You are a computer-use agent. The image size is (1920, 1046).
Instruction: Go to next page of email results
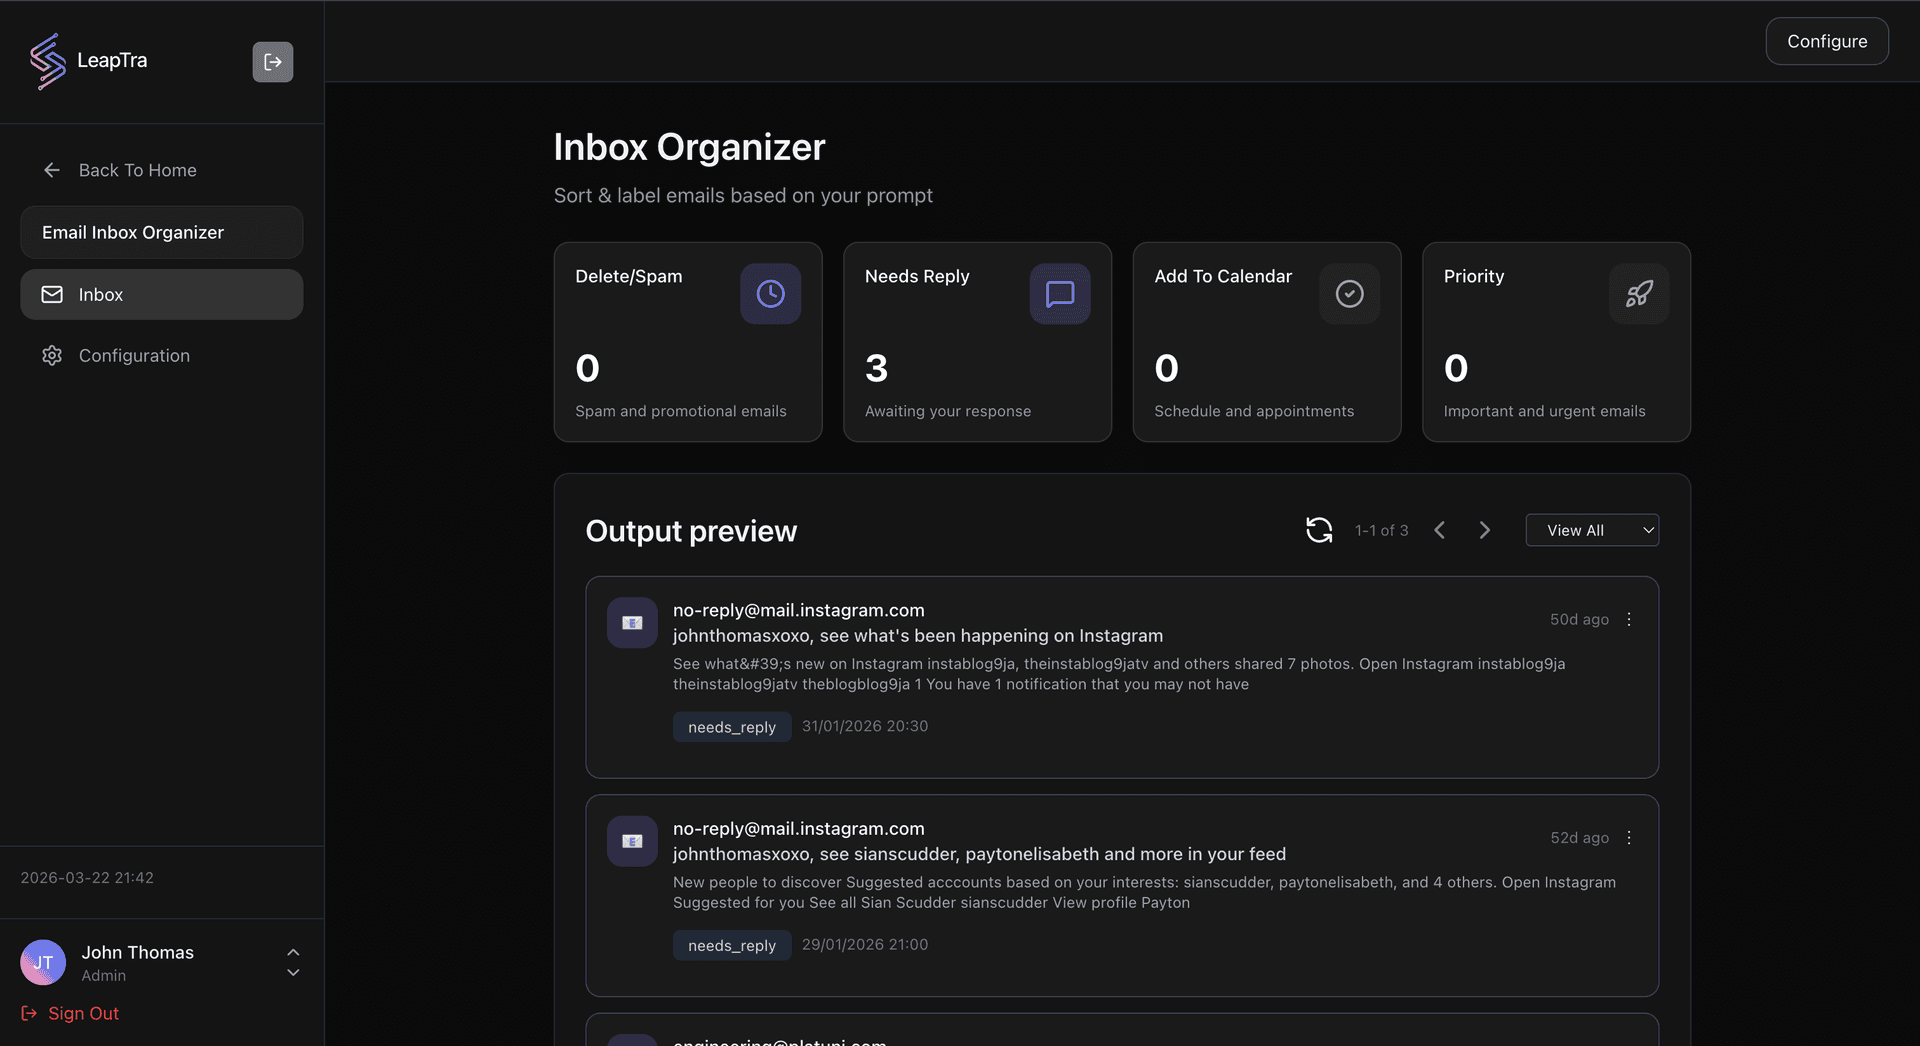1484,530
